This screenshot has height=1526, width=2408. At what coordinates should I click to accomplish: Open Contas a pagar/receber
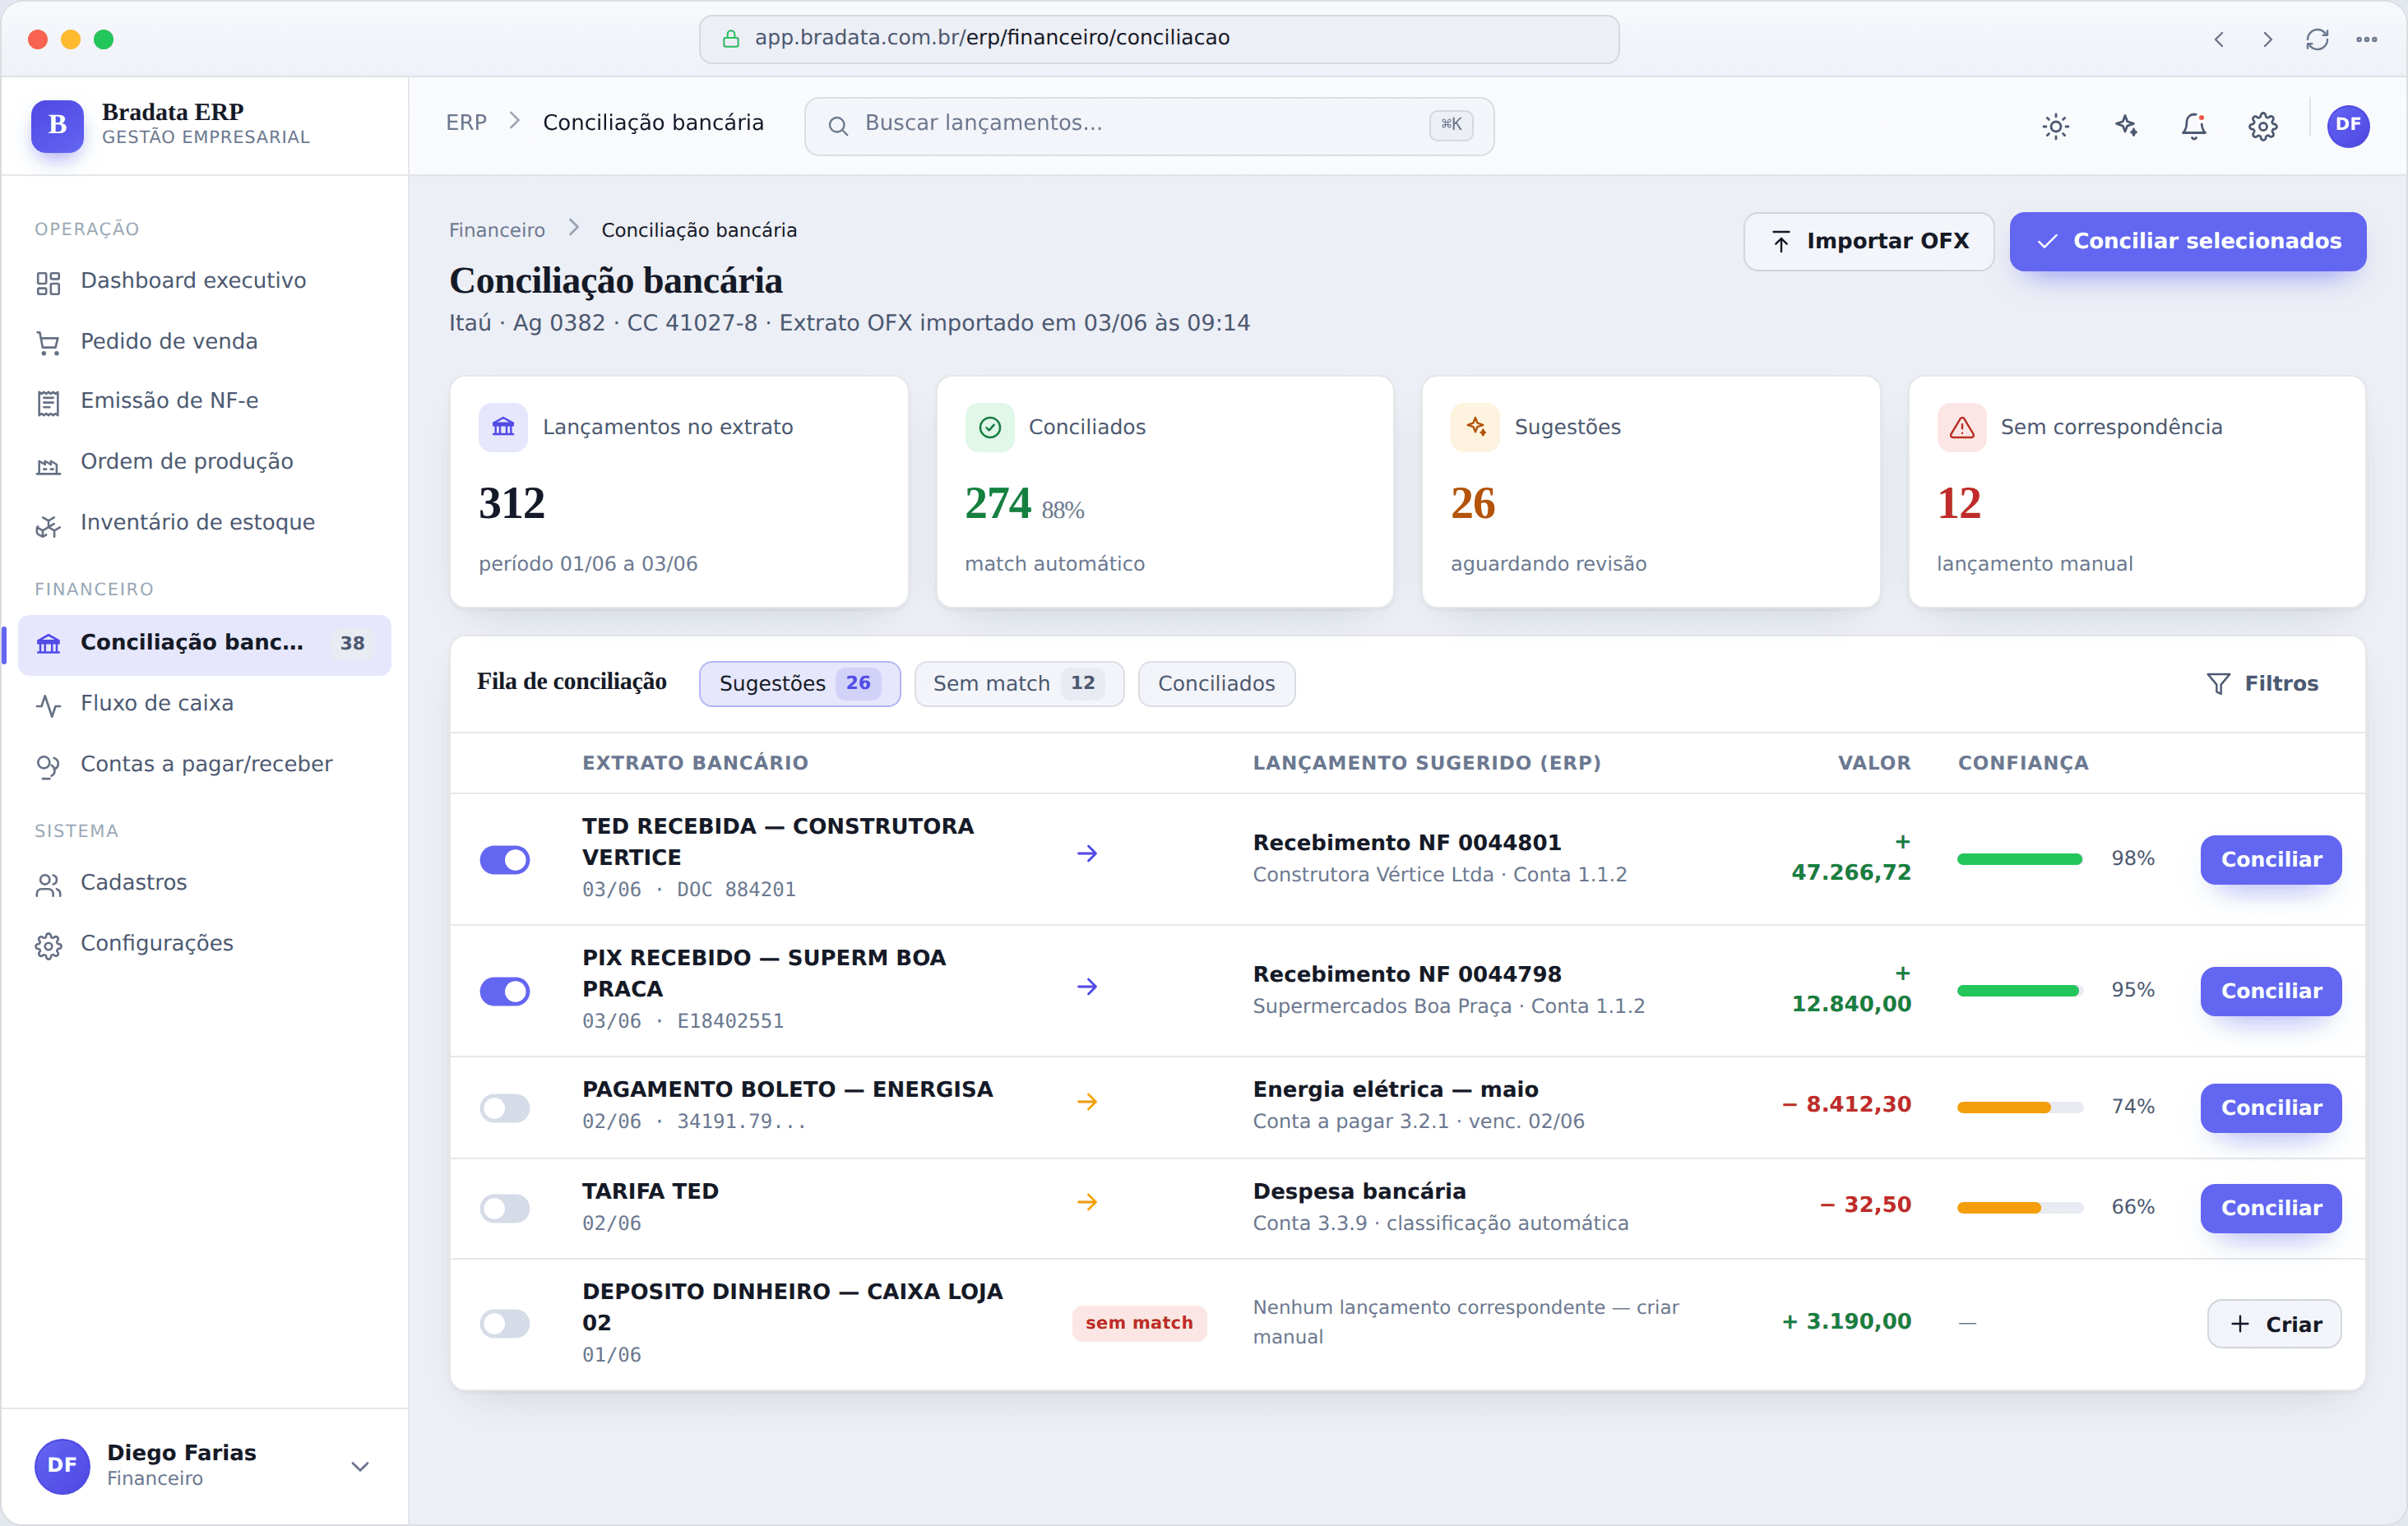[x=206, y=765]
